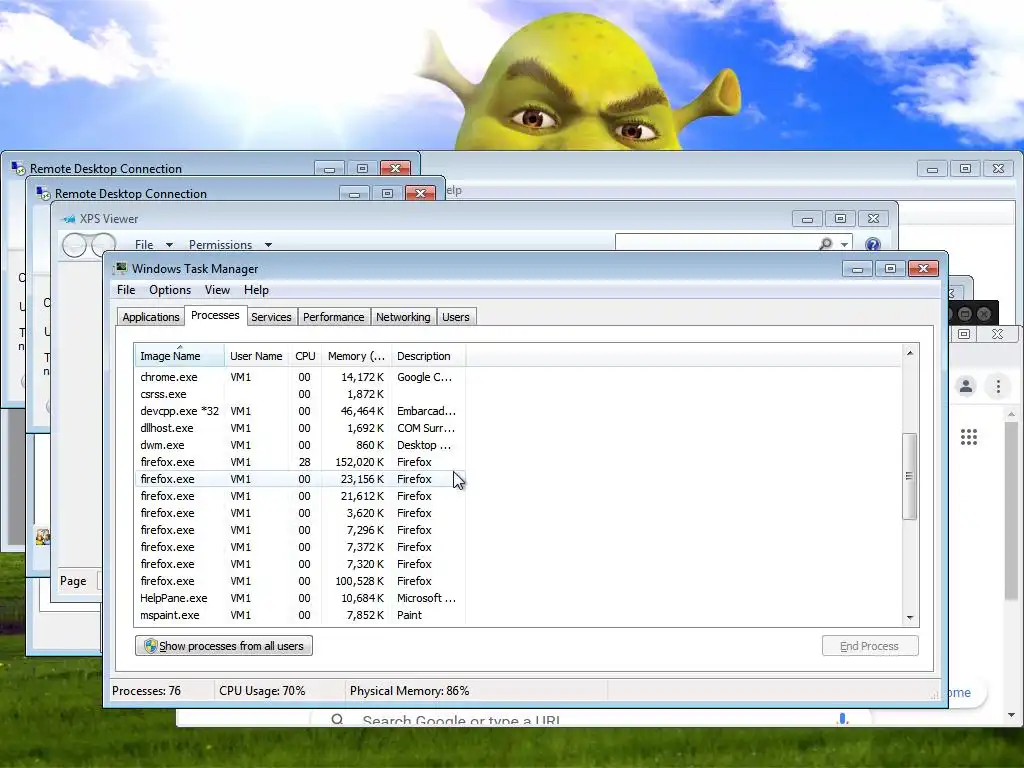This screenshot has height=768, width=1024.
Task: Open the Help menu in Task Manager
Action: 257,290
